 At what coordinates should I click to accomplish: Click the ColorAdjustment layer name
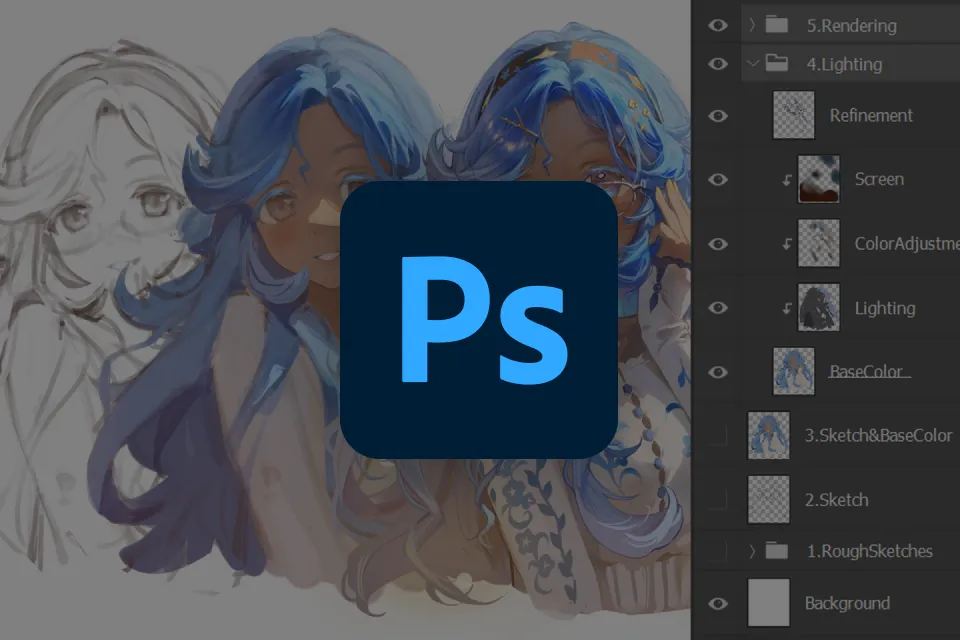[x=907, y=243]
